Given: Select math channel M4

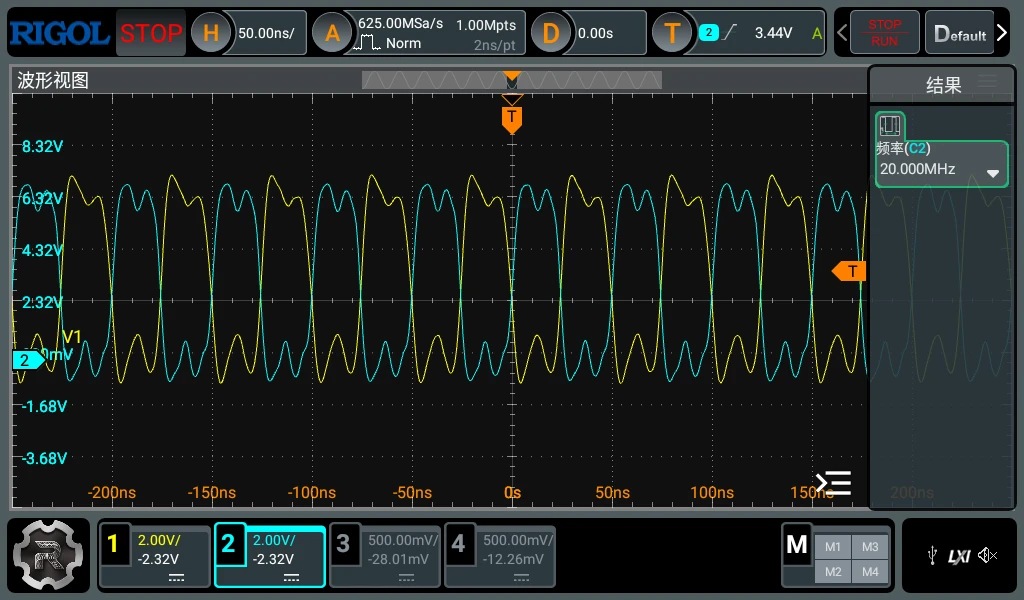Looking at the screenshot, I should [870, 572].
